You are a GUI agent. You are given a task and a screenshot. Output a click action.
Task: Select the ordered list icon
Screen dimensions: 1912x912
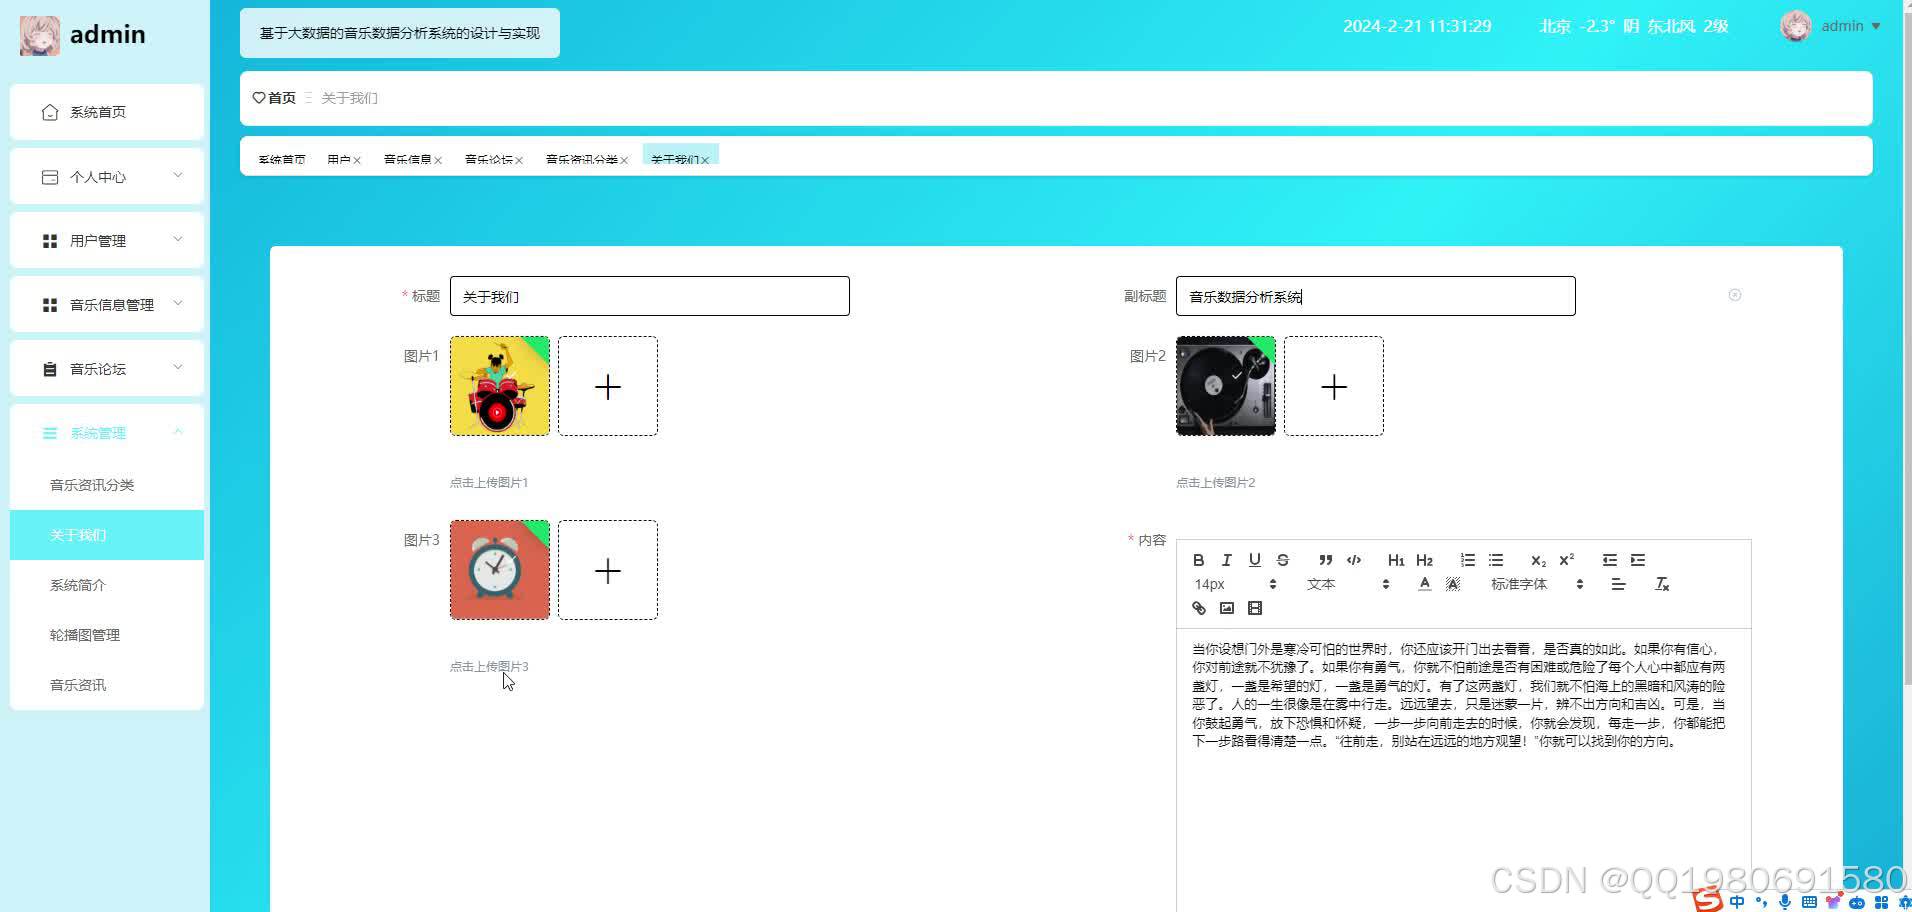coord(1467,559)
